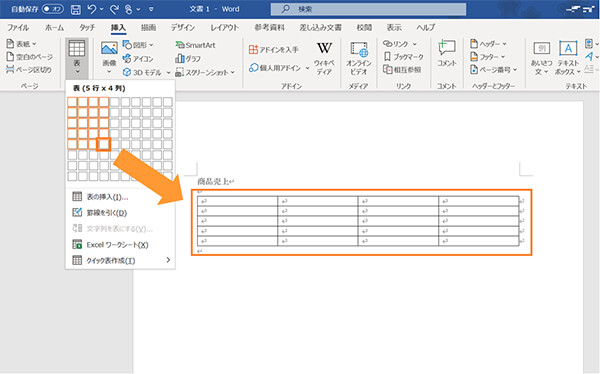Click the アイコン icons button
Image resolution: width=600 pixels, height=374 pixels.
(138, 59)
